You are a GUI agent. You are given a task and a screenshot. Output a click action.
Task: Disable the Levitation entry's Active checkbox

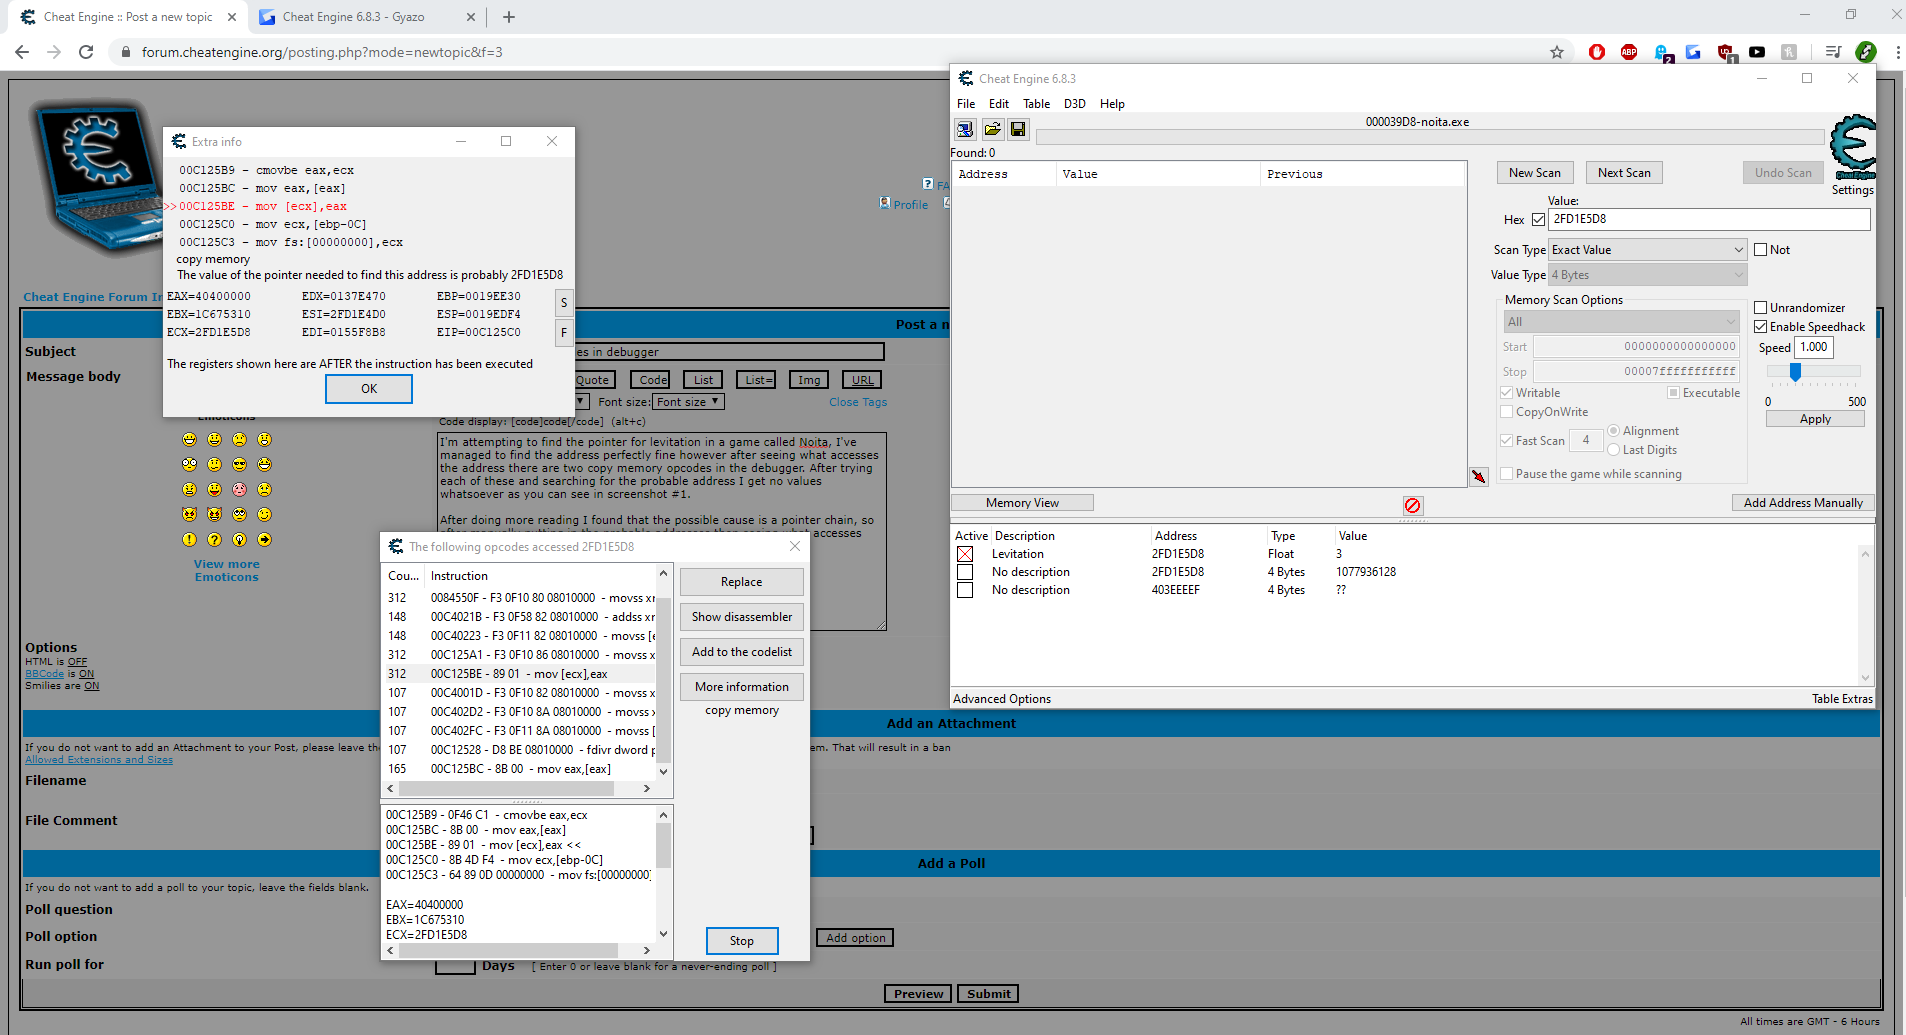(x=964, y=553)
